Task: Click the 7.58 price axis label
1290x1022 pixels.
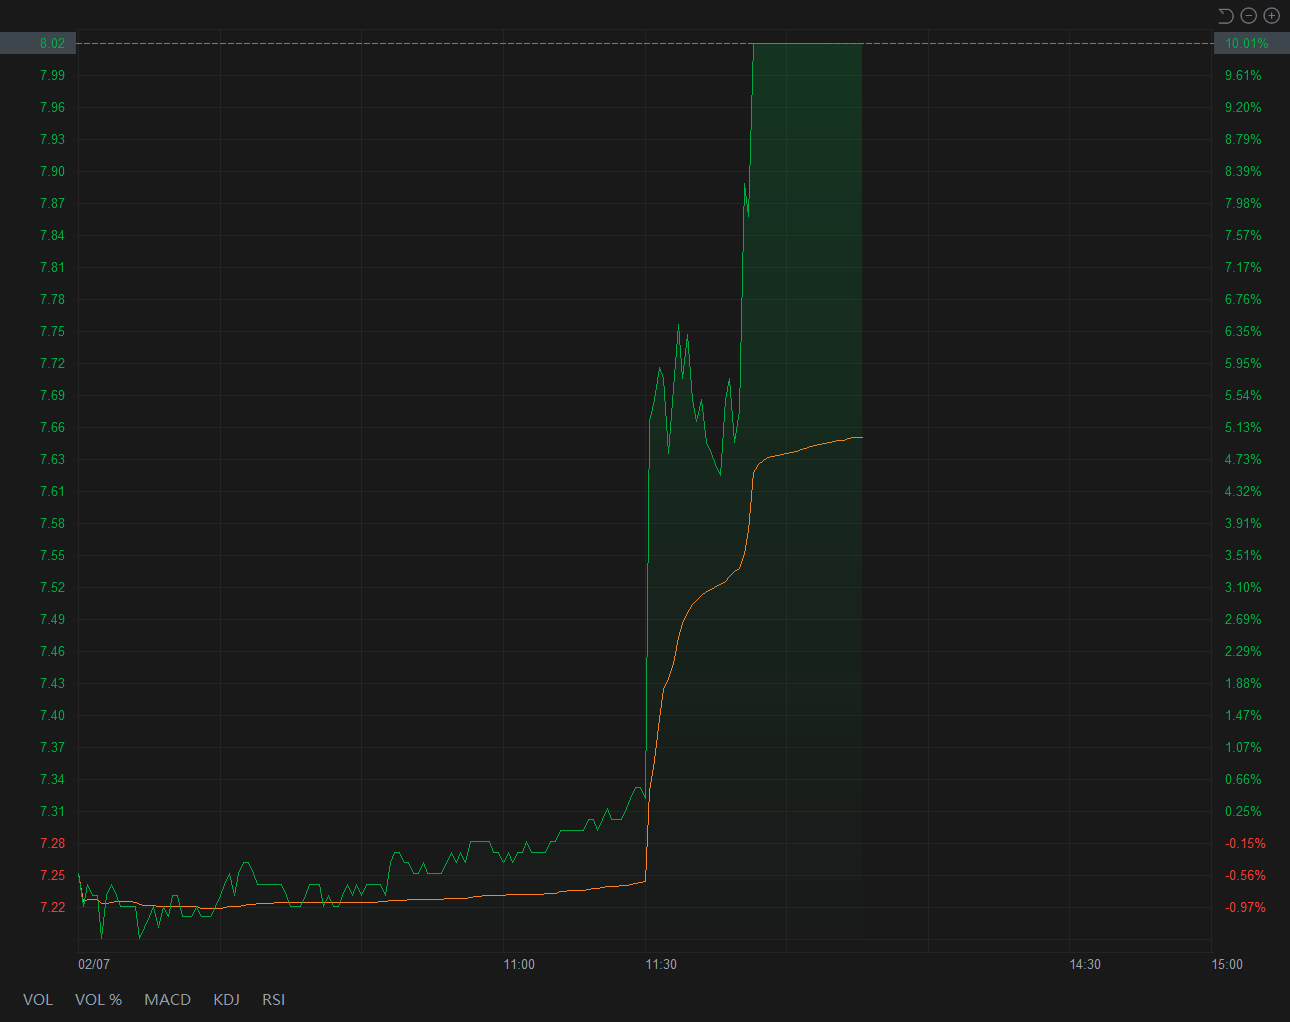Action: tap(52, 523)
